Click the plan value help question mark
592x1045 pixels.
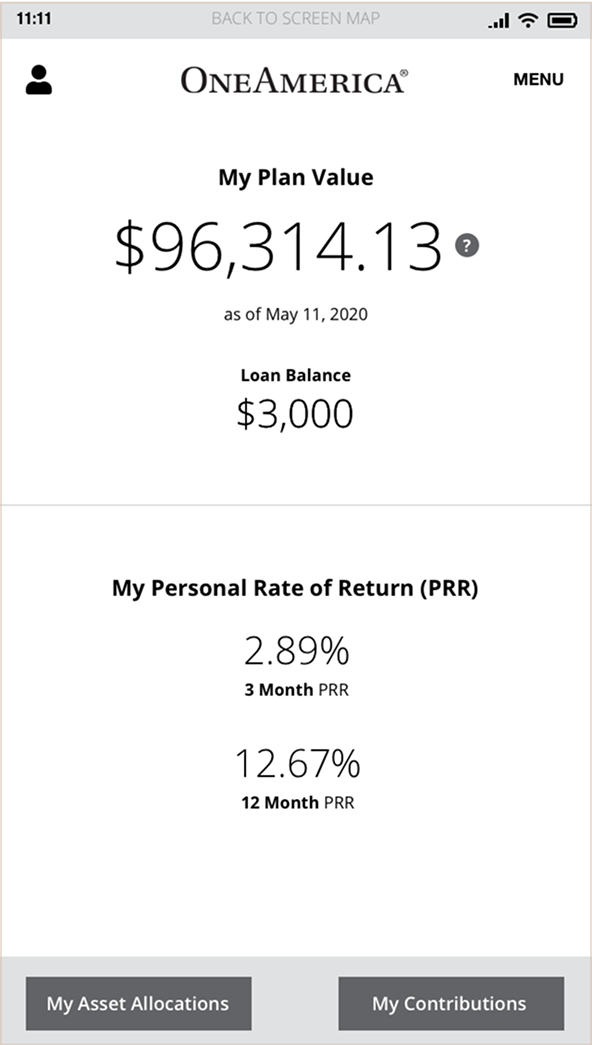pos(467,245)
